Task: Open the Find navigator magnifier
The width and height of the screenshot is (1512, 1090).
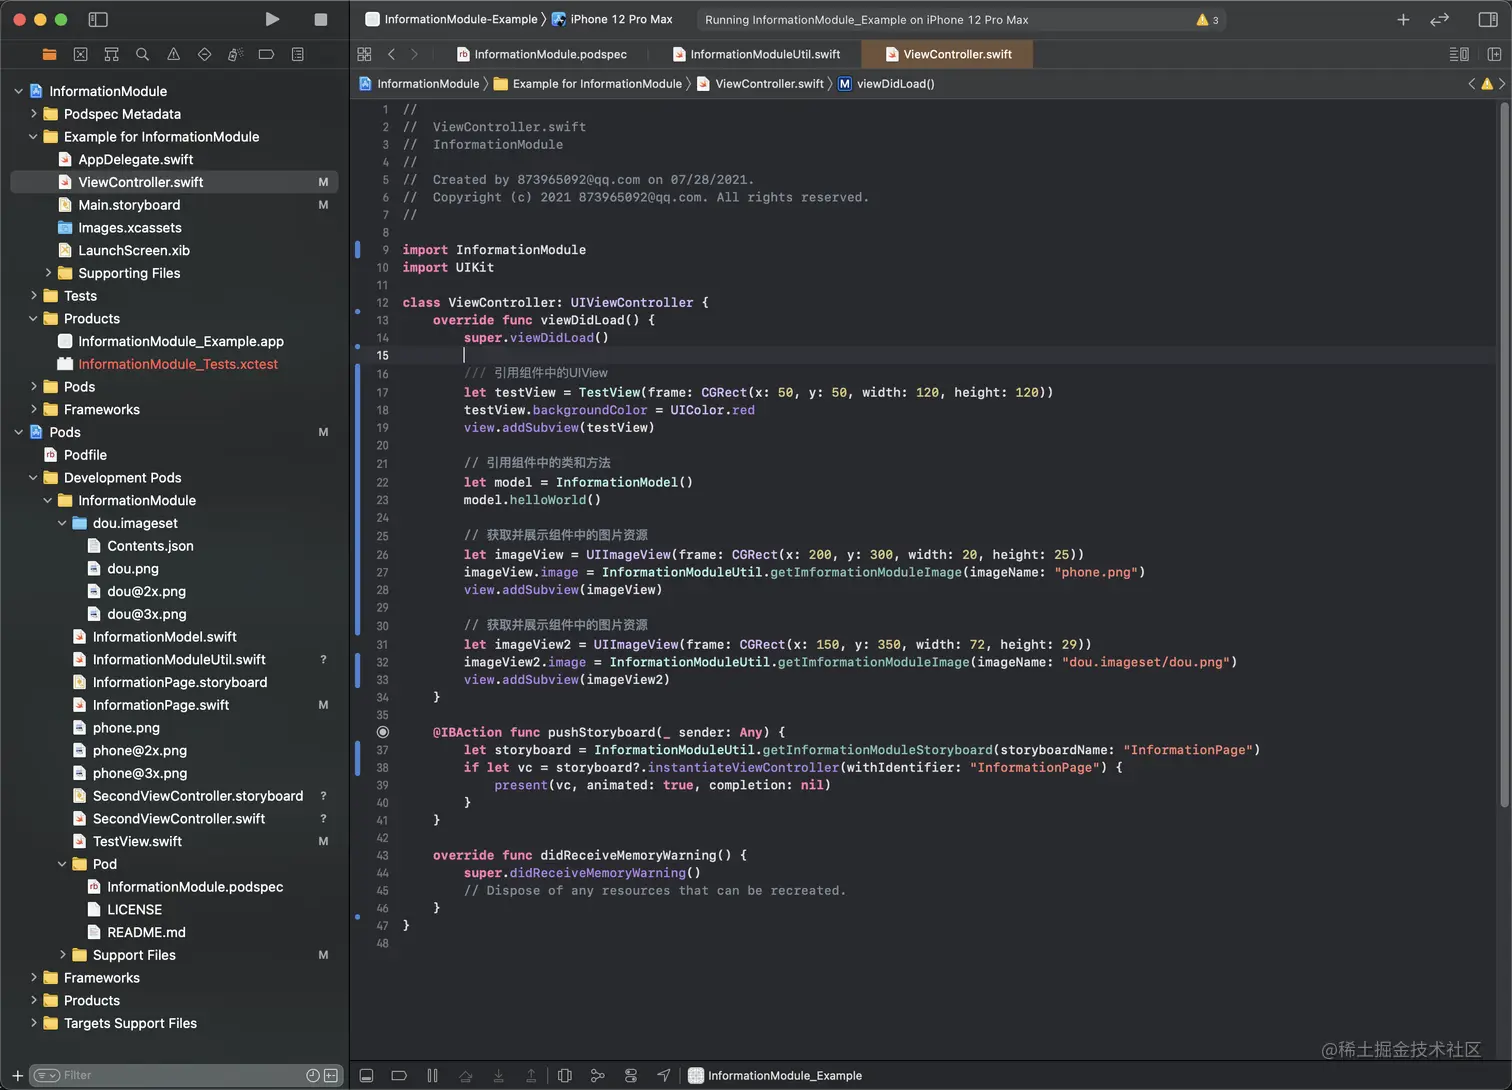Action: [142, 54]
